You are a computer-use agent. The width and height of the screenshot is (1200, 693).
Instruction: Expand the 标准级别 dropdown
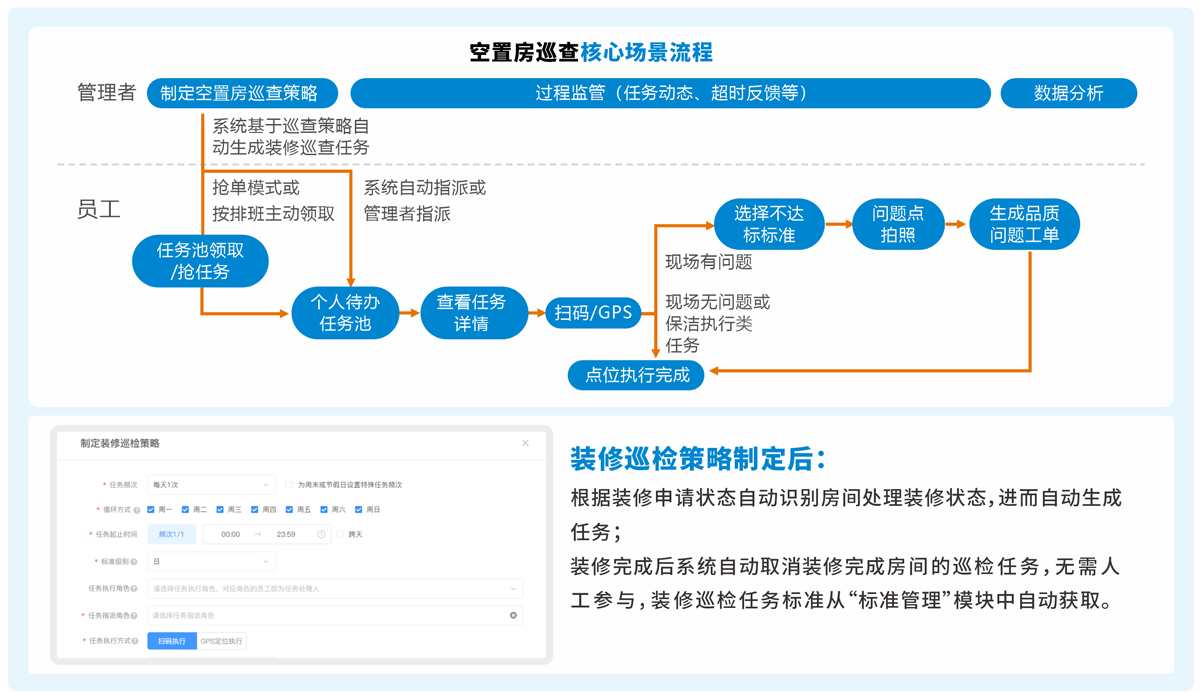211,562
